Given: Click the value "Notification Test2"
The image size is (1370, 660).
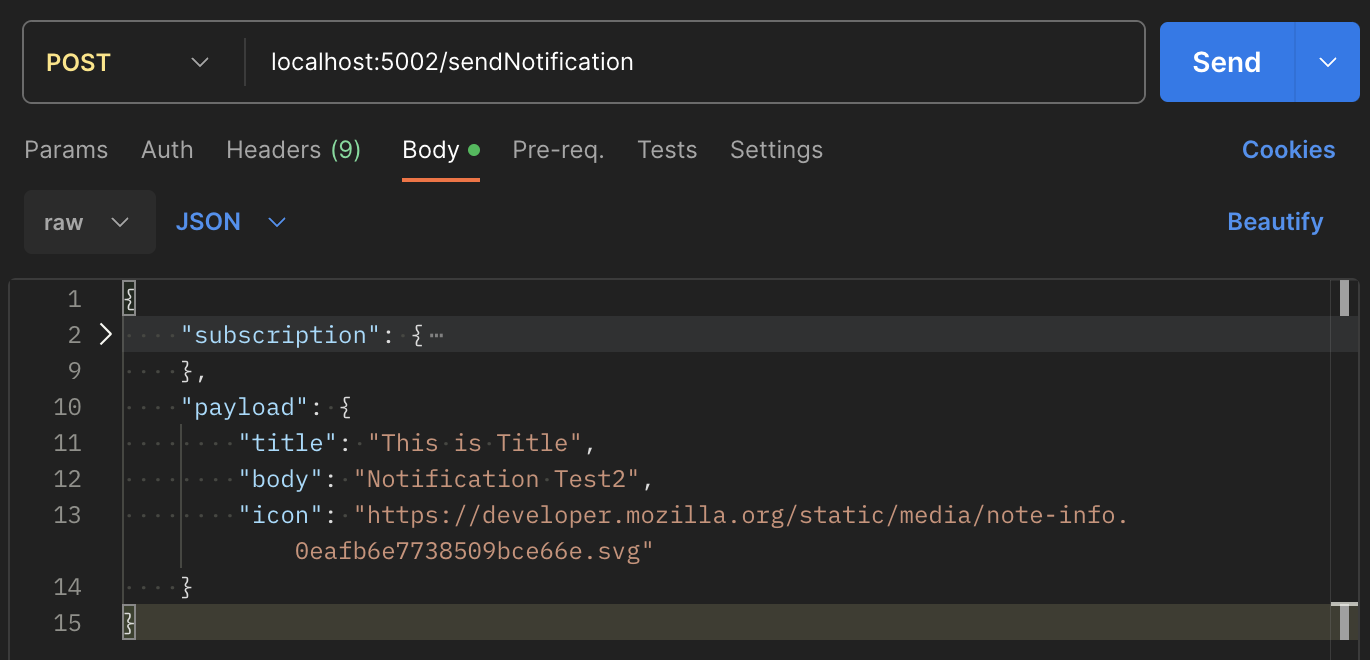Looking at the screenshot, I should pyautogui.click(x=496, y=479).
